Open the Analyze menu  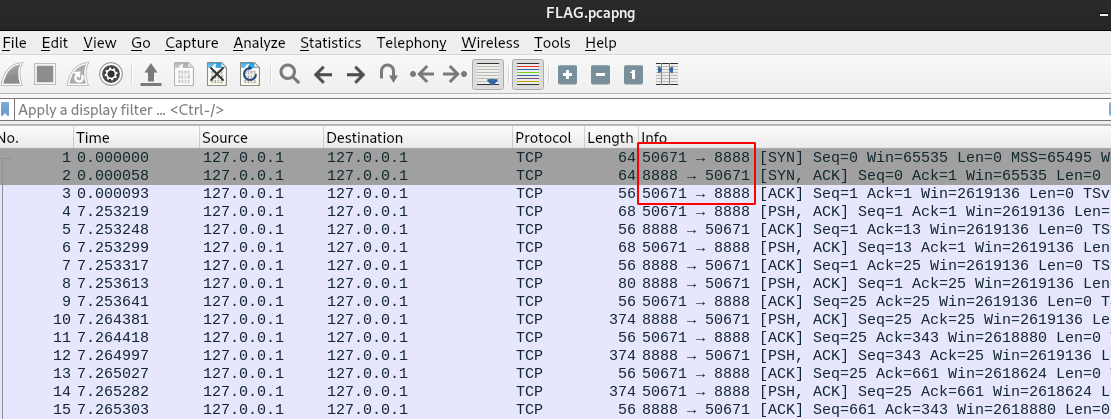pos(259,43)
